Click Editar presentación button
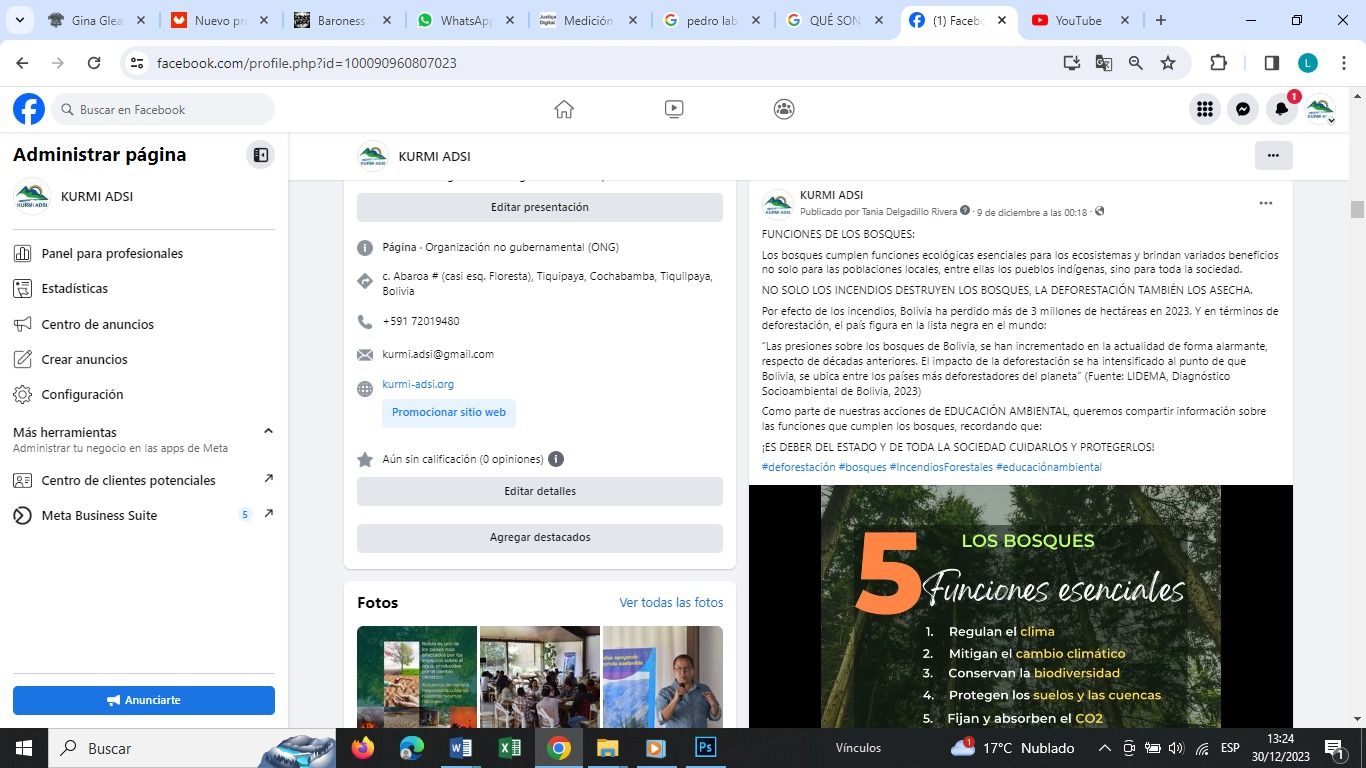1366x768 pixels. click(540, 207)
